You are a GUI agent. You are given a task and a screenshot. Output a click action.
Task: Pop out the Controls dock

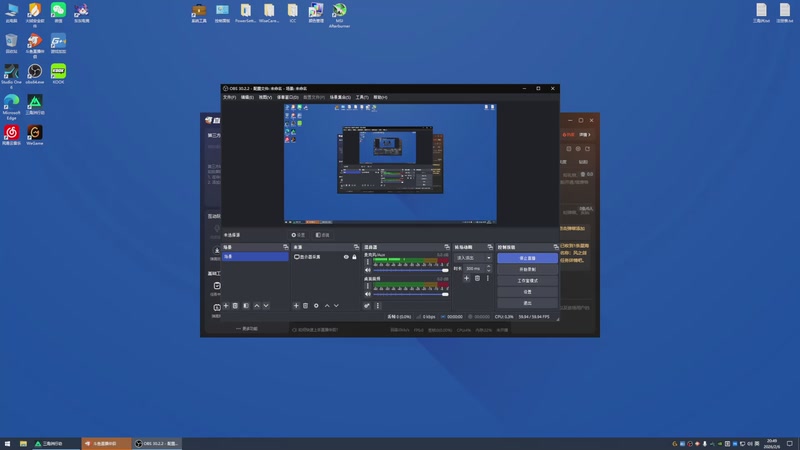pos(556,247)
